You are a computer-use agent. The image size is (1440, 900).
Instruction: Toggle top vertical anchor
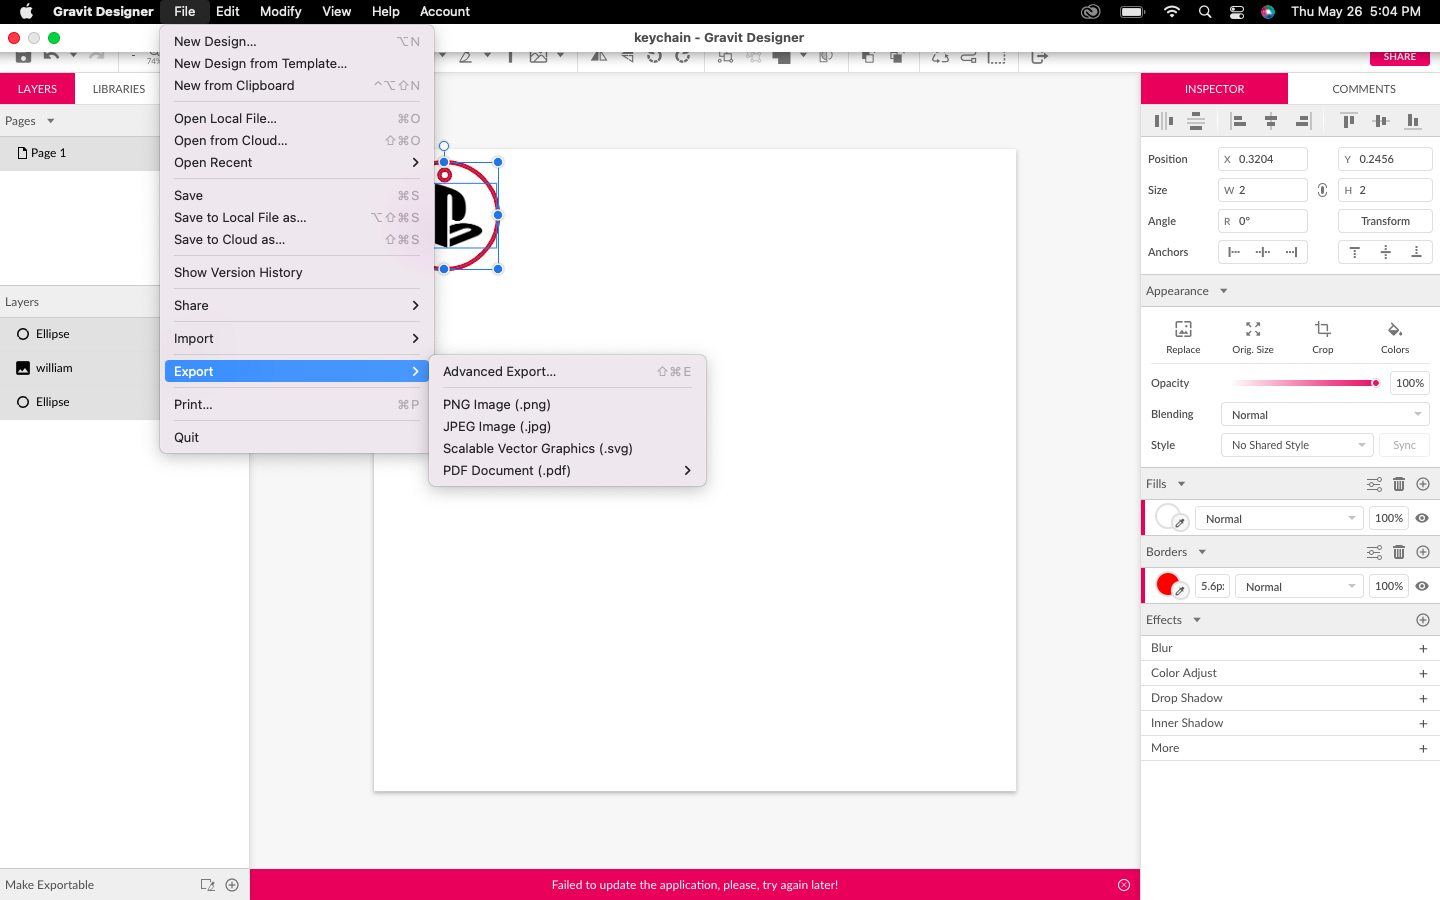(1355, 252)
